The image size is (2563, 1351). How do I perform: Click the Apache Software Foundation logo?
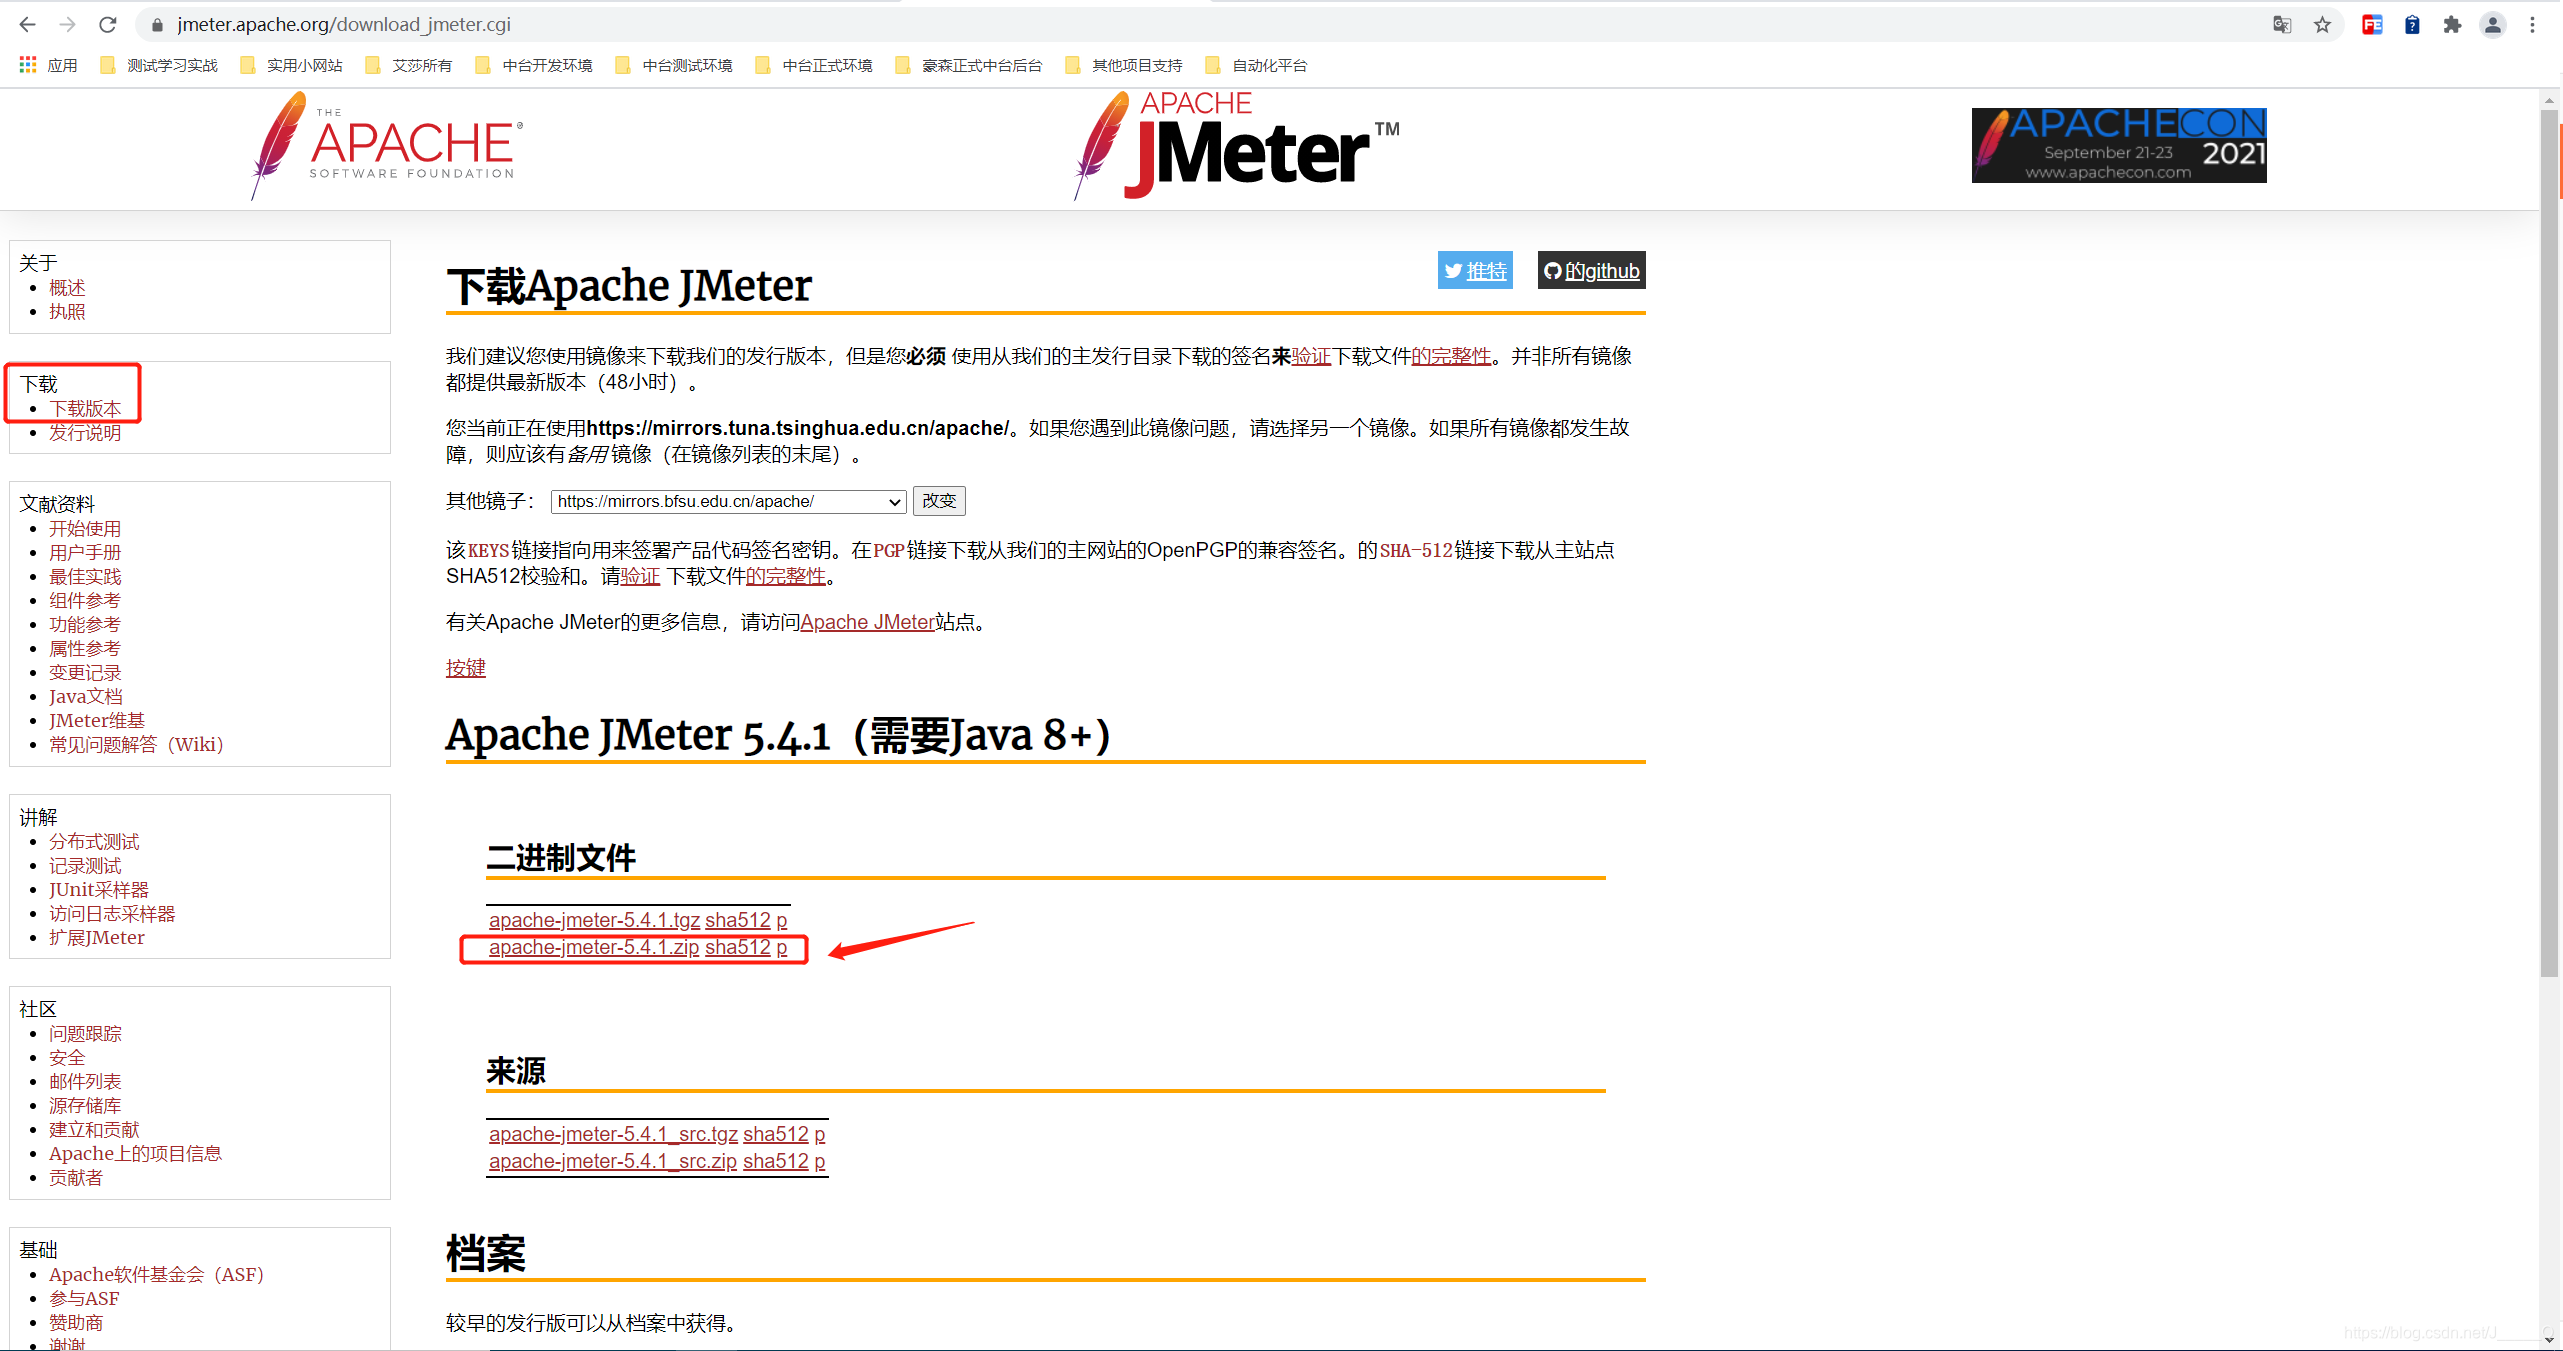coord(385,146)
